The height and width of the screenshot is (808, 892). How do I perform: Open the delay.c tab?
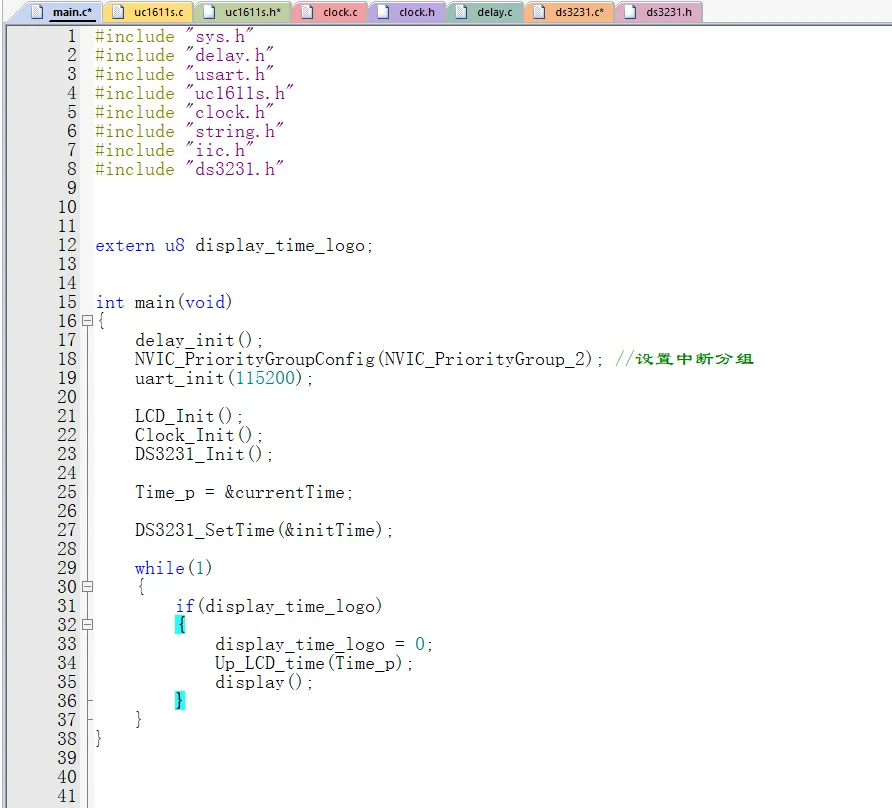coord(485,12)
